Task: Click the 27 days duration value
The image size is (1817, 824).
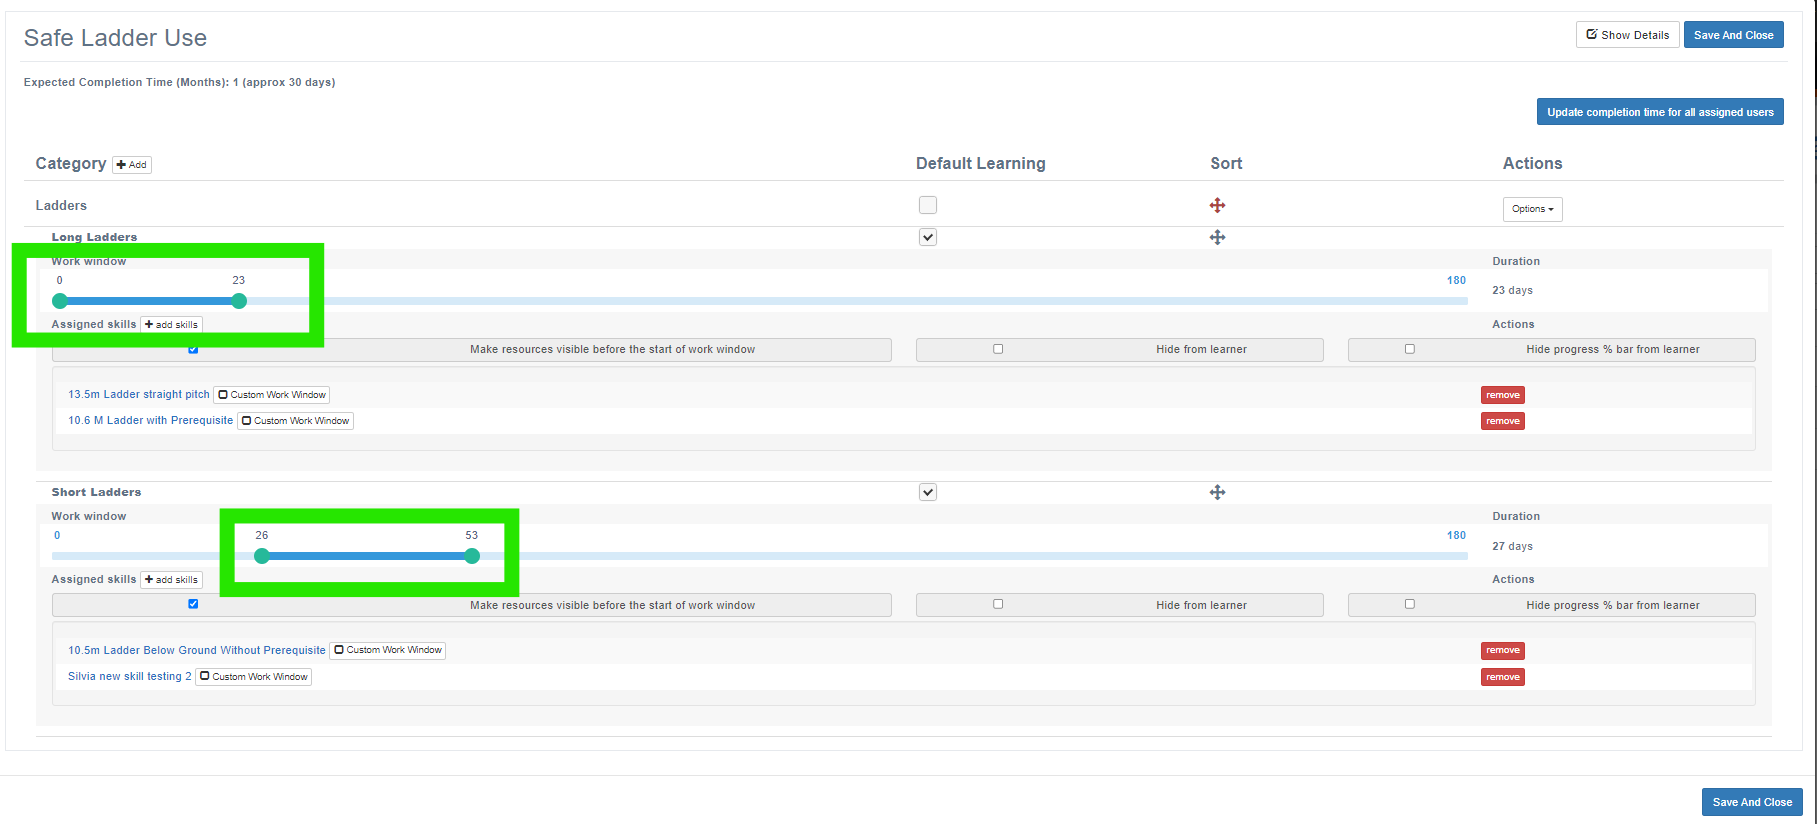Action: [1512, 547]
